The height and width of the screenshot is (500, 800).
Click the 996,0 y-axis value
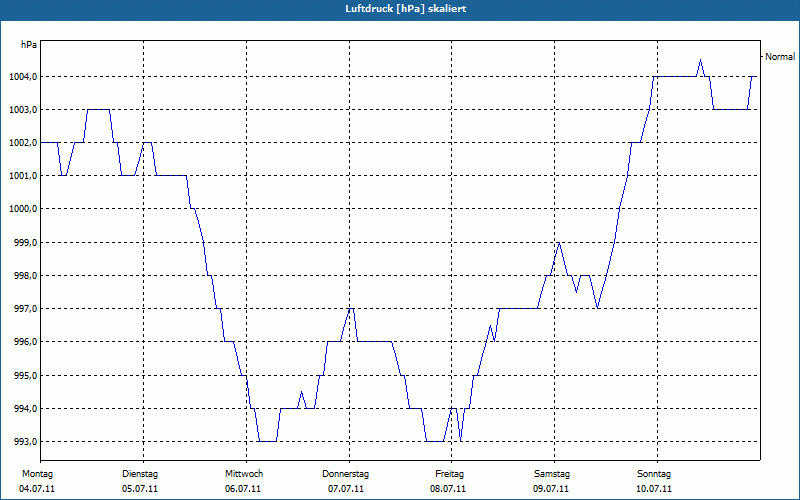click(24, 342)
